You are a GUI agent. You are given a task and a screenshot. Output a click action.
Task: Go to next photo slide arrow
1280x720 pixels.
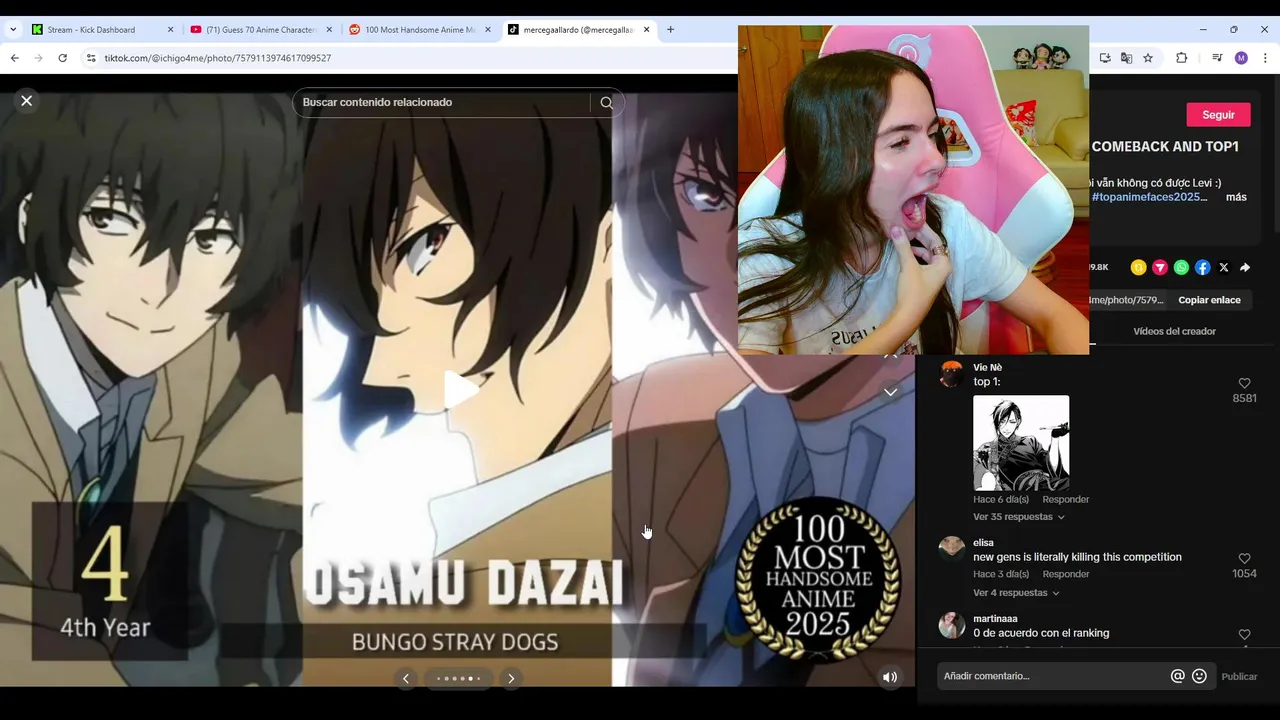pyautogui.click(x=511, y=678)
